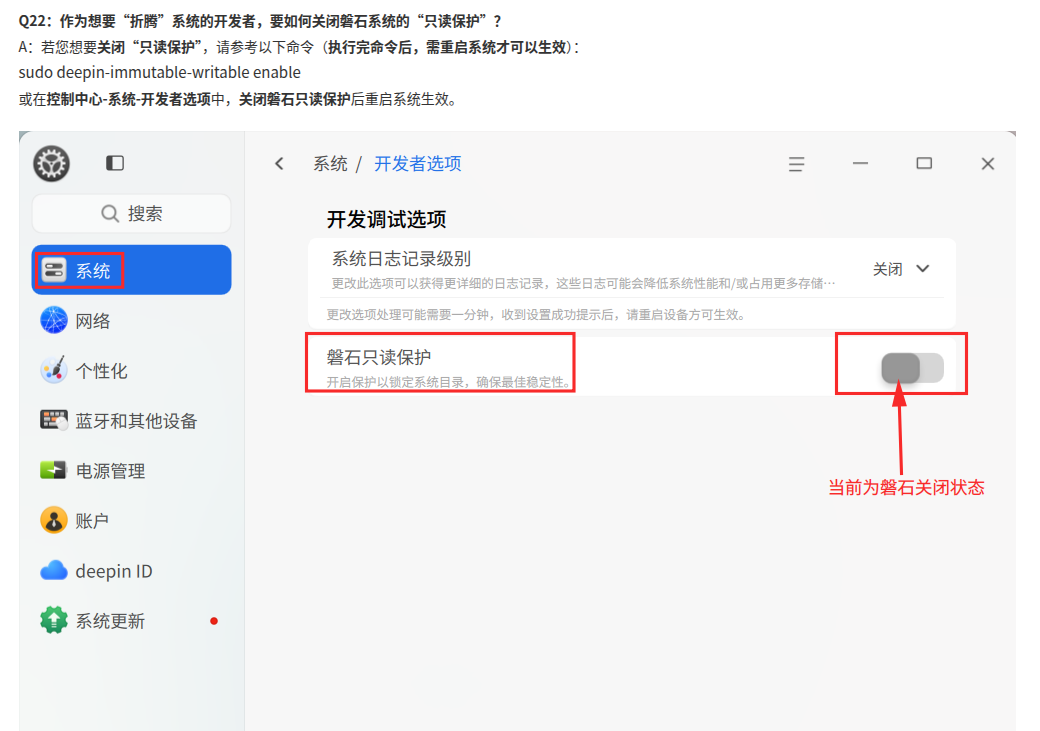Click into the 搜索 search field
1040x731 pixels.
(131, 214)
